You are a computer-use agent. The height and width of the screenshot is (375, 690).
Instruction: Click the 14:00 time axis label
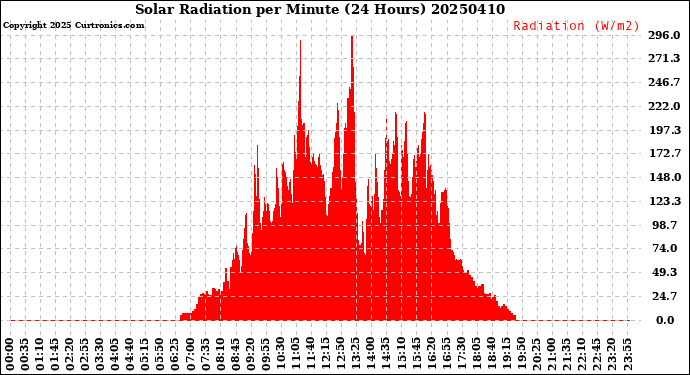(371, 355)
